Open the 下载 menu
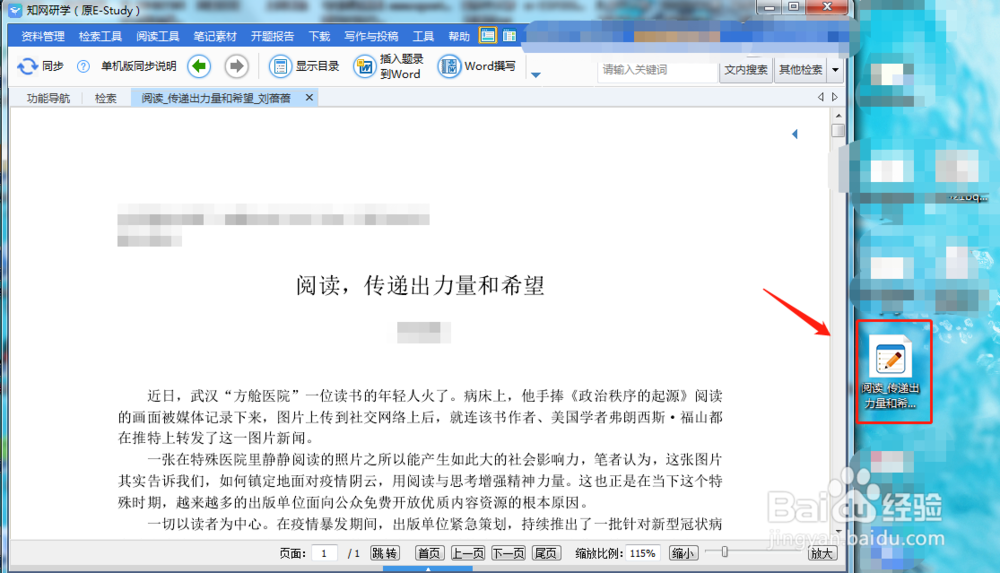Image resolution: width=1000 pixels, height=573 pixels. pyautogui.click(x=320, y=36)
